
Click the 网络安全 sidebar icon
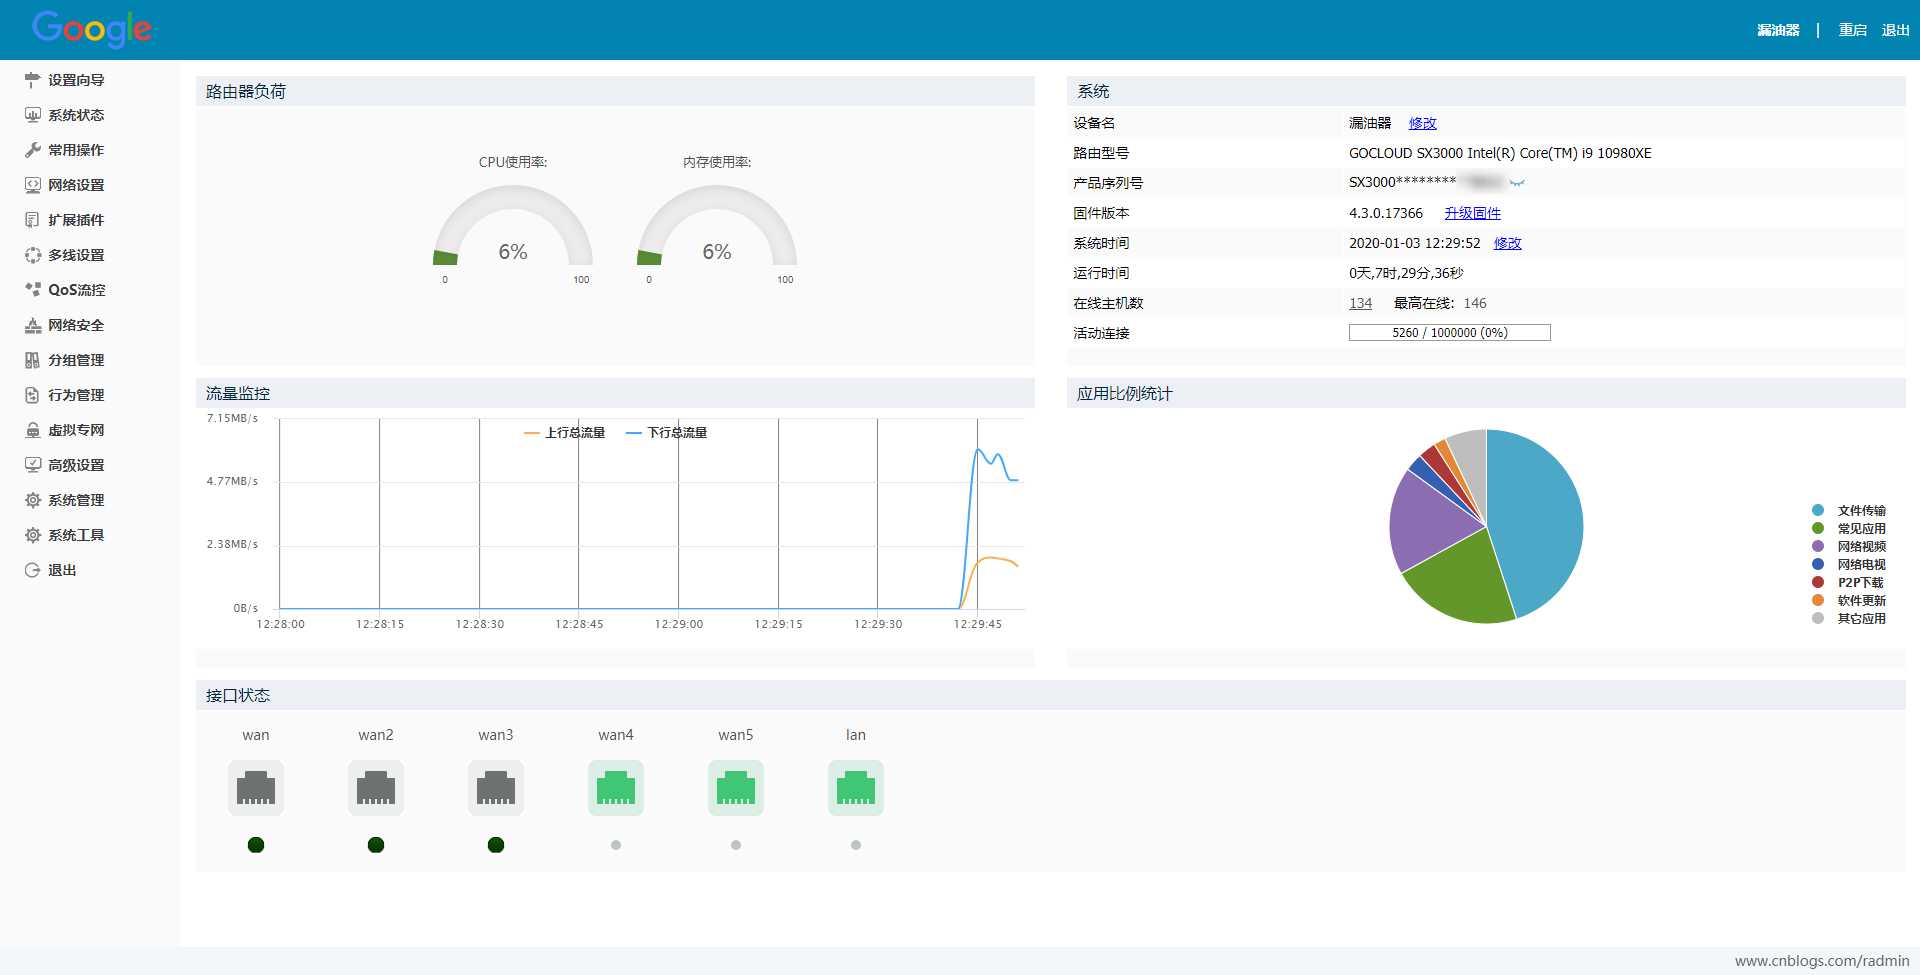coord(32,325)
